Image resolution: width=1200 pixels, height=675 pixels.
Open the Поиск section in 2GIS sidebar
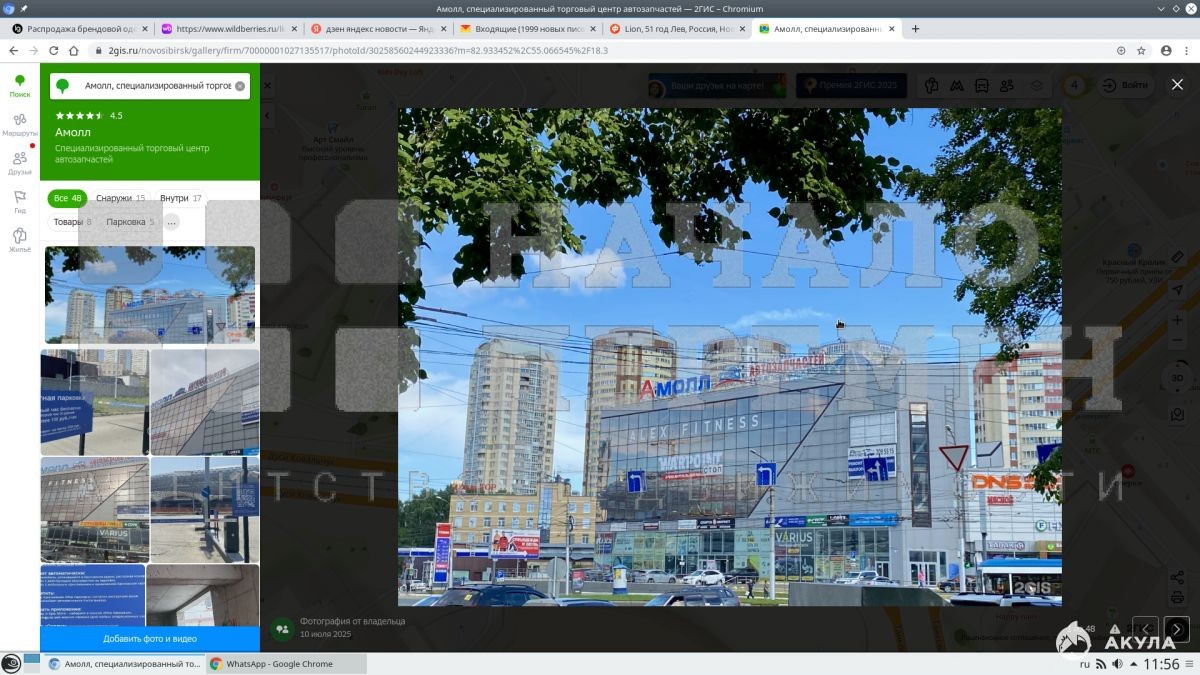19,86
